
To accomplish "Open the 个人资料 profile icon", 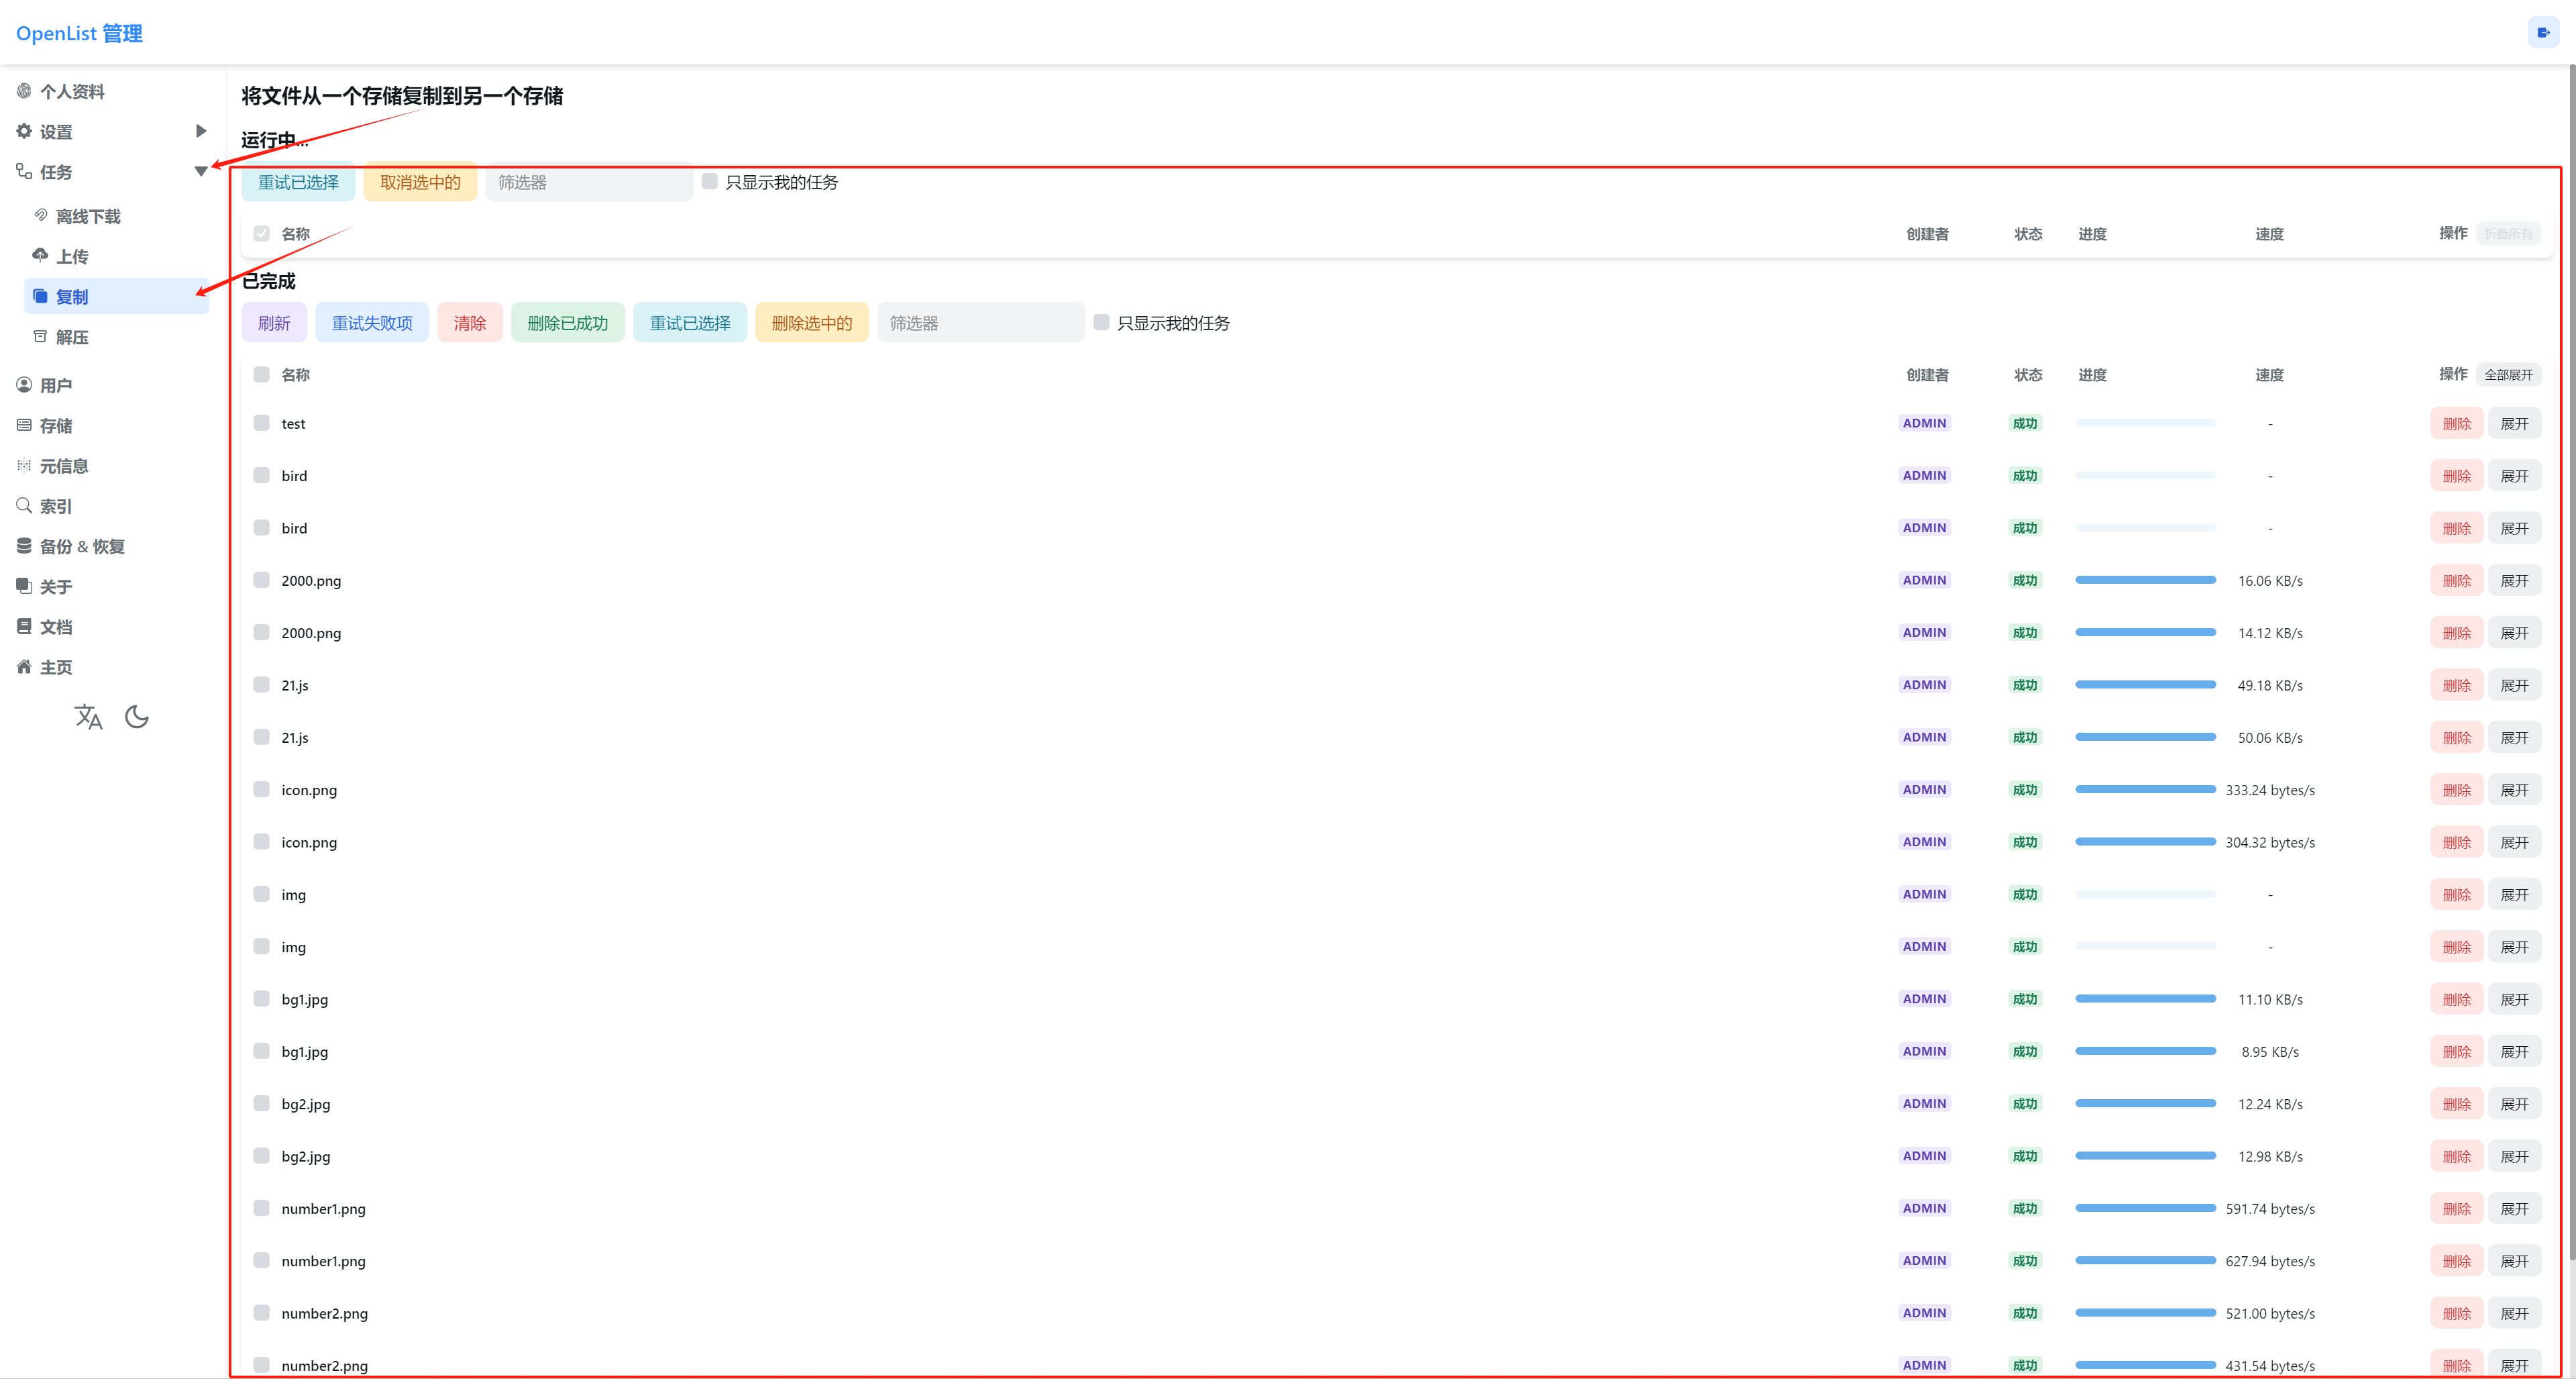I will click(x=24, y=91).
